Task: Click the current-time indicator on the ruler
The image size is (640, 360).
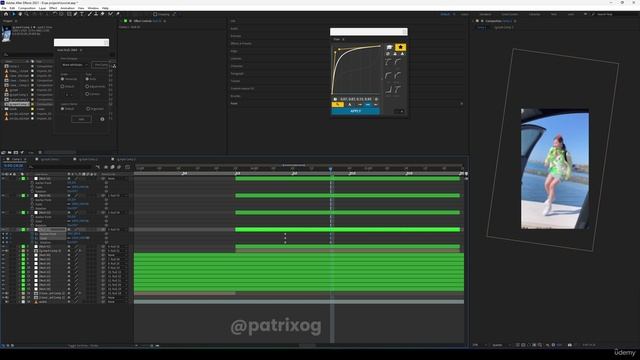Action: (x=331, y=169)
